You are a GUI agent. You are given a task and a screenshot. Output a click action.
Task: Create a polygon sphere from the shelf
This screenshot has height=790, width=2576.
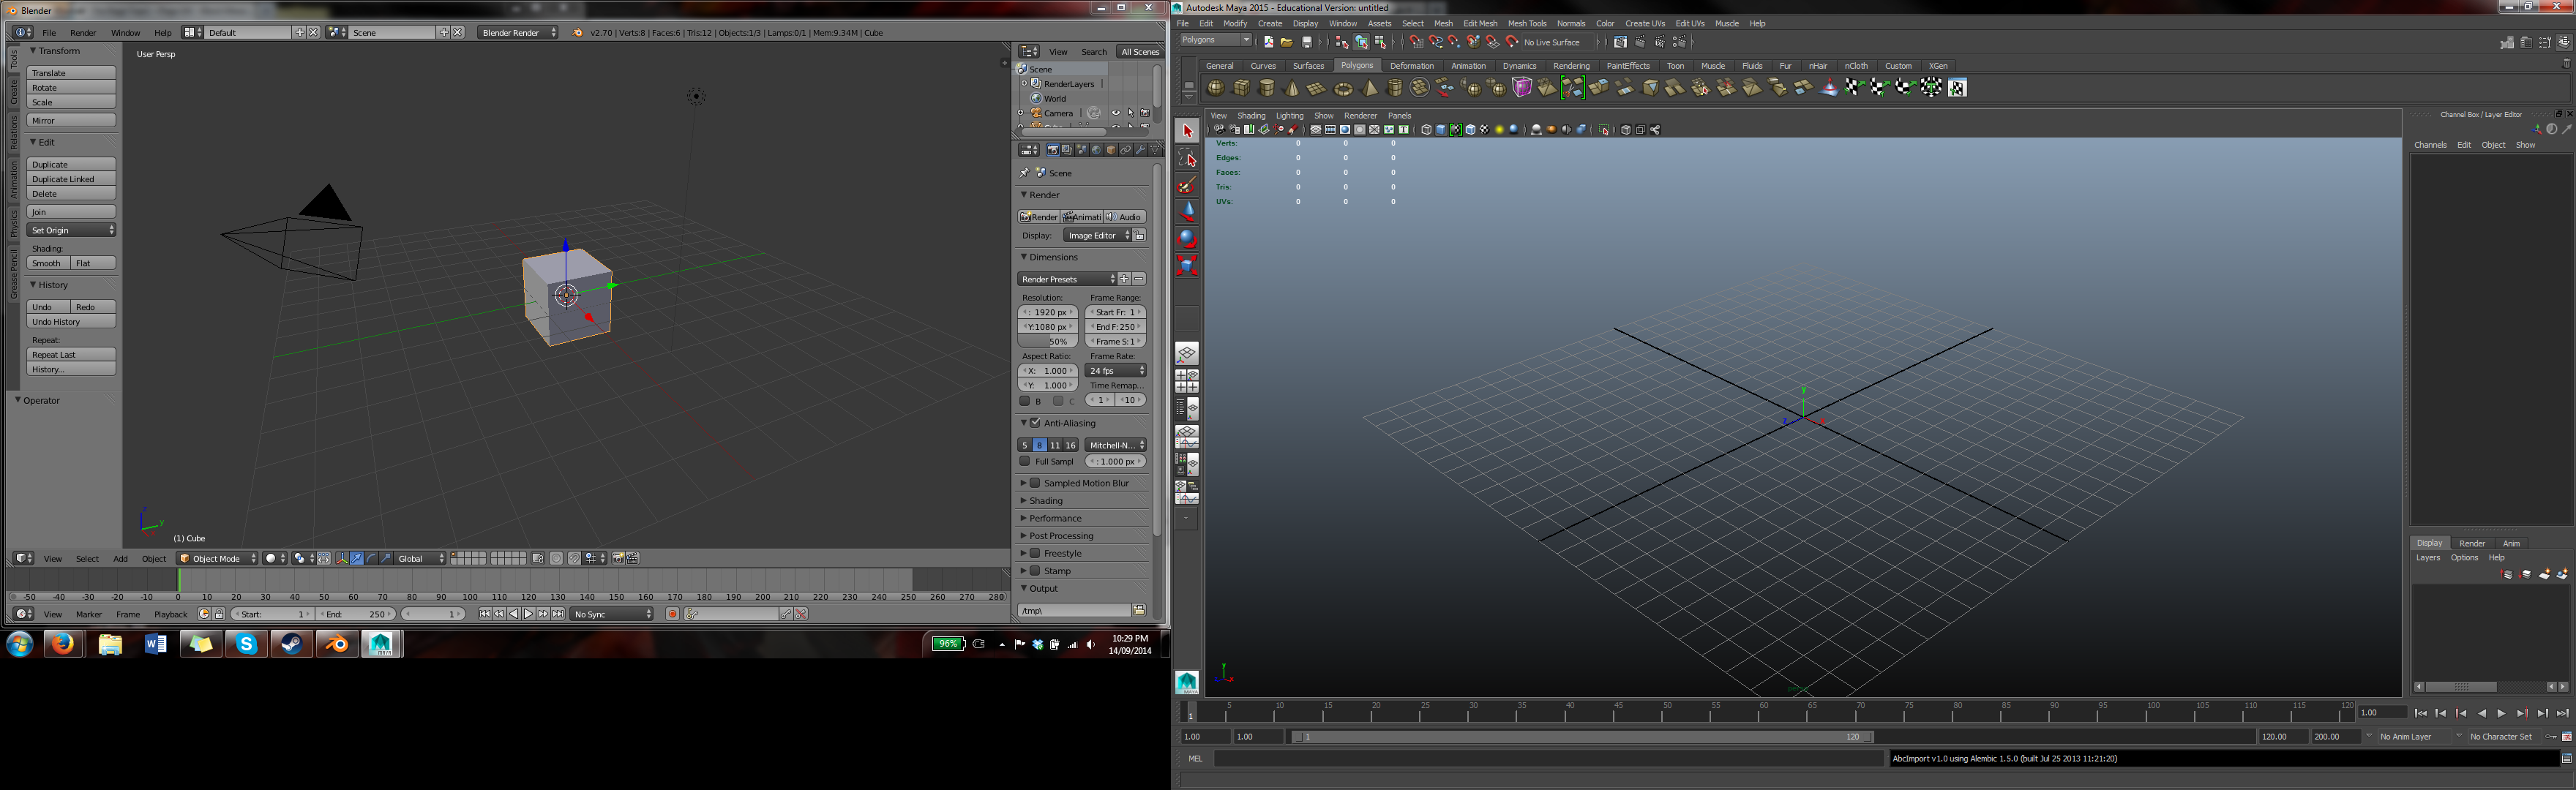point(1216,88)
